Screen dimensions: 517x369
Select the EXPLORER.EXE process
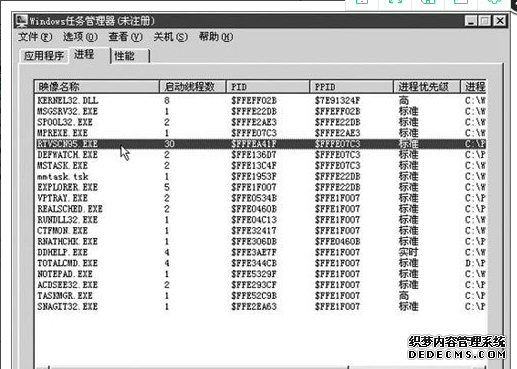[x=261, y=187]
